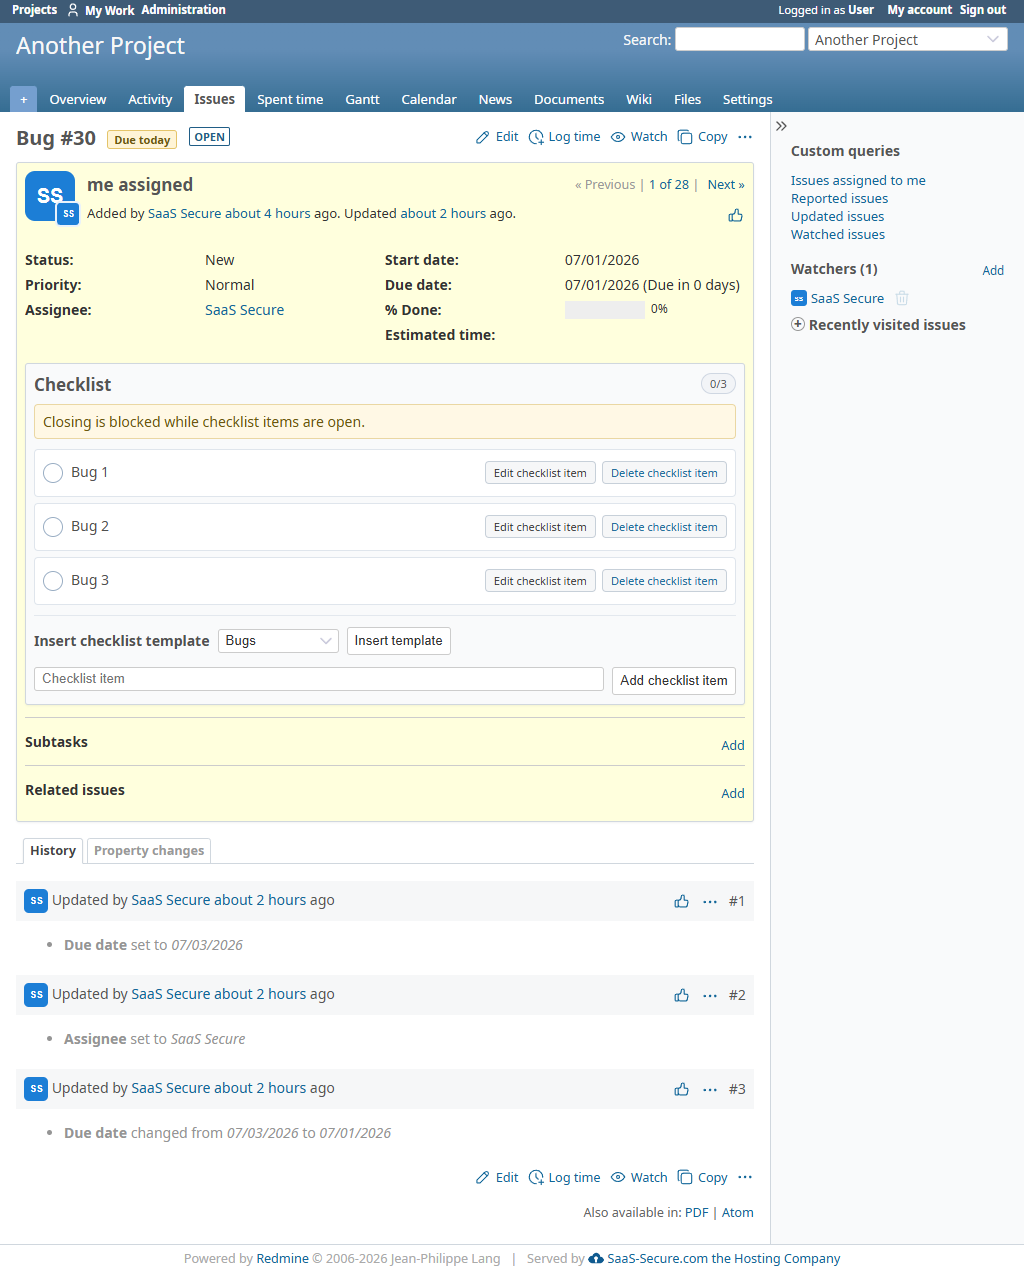Open the bottom more-actions ellipsis menu
Viewport: 1024px width, 1272px height.
coord(745,1177)
